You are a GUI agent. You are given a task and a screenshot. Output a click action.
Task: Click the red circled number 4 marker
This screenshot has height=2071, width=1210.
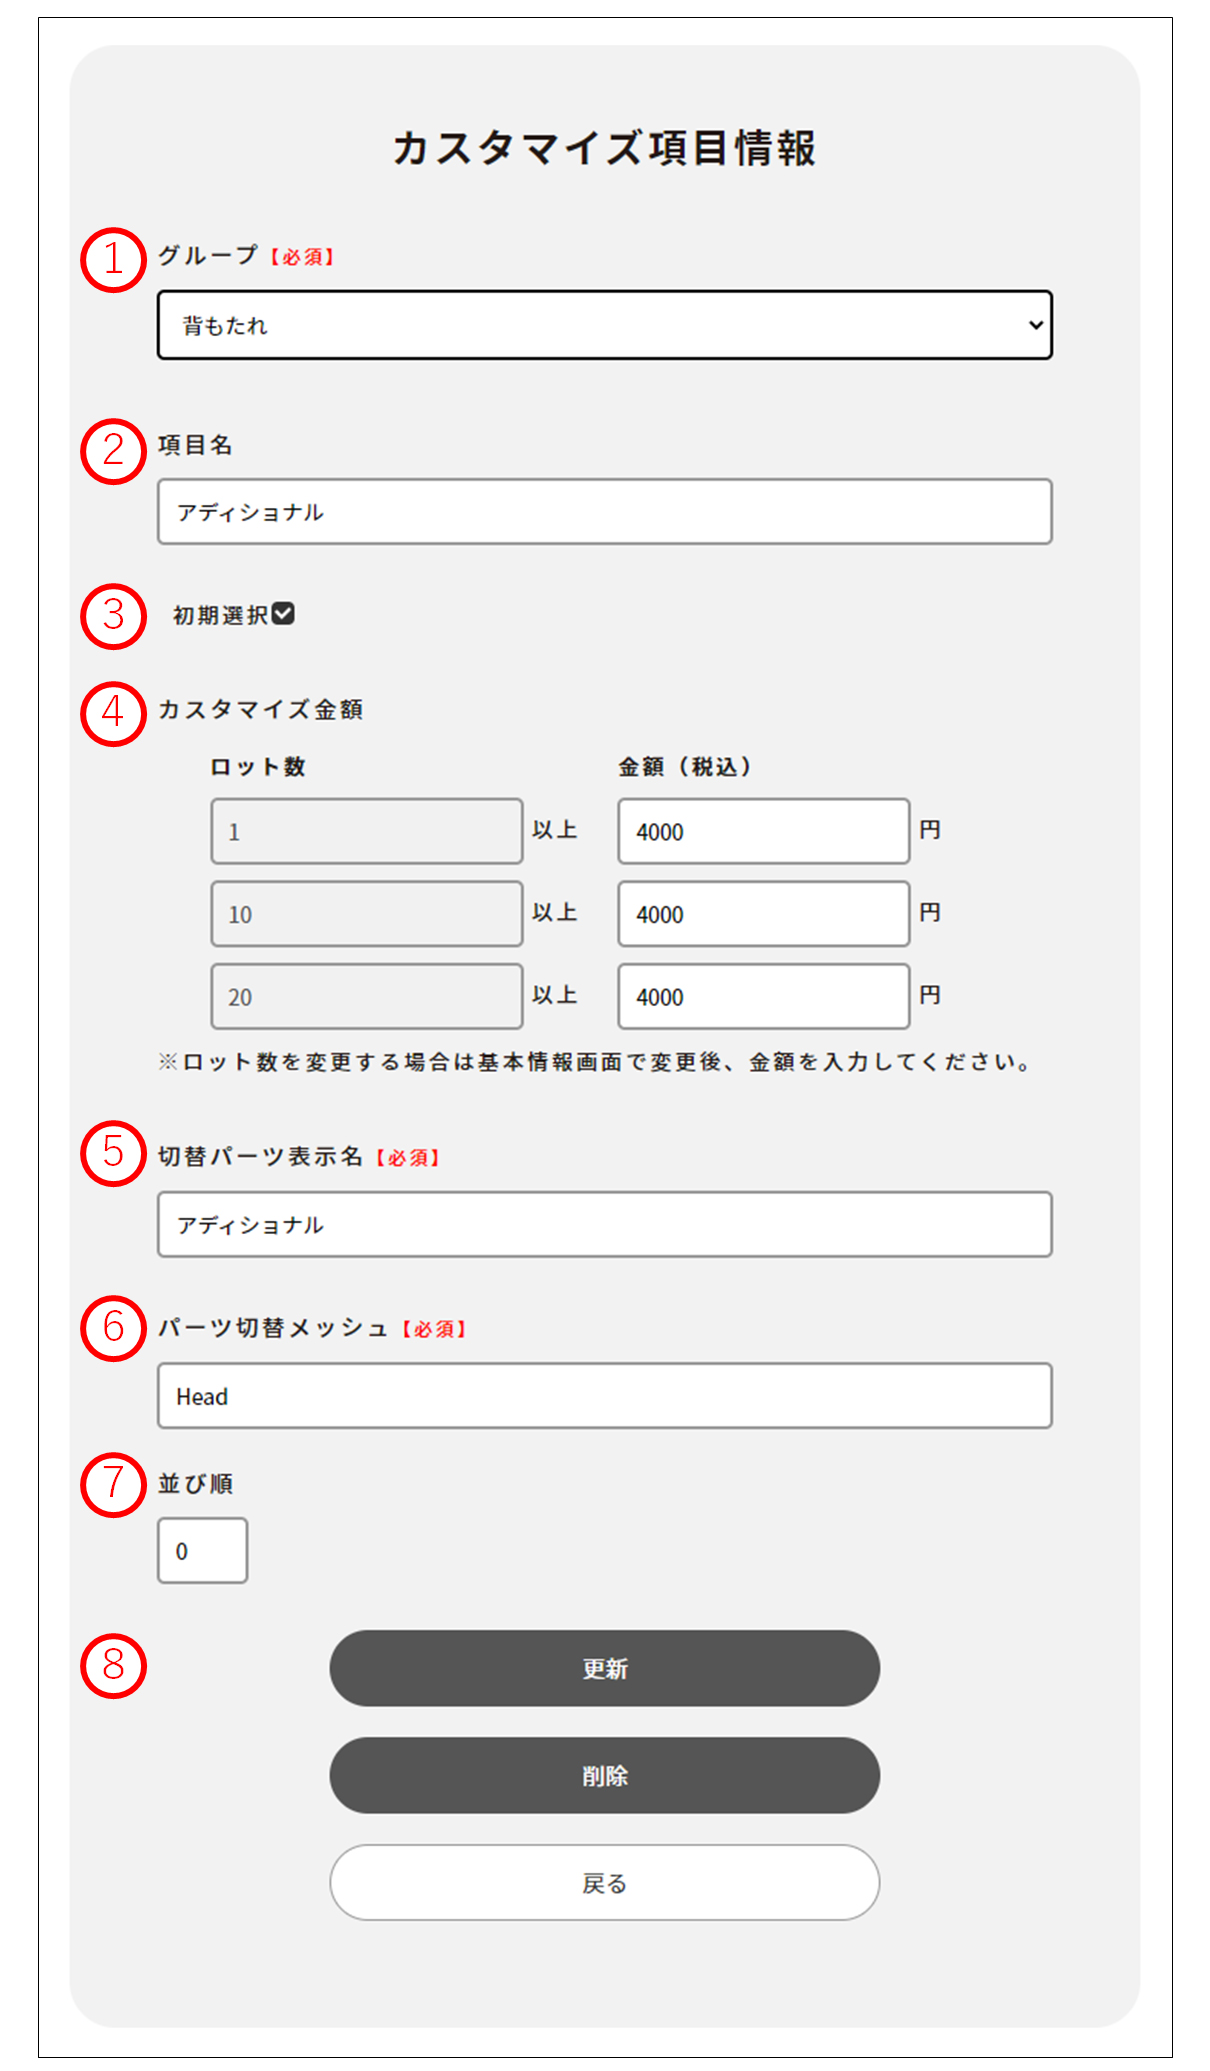[x=113, y=713]
